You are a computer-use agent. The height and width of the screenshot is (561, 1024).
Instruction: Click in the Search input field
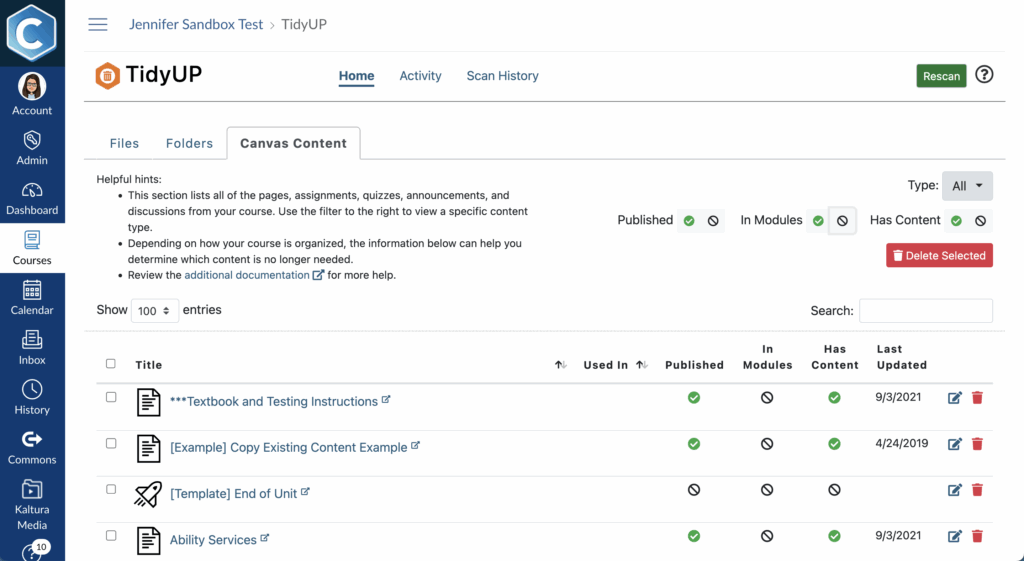coord(925,311)
